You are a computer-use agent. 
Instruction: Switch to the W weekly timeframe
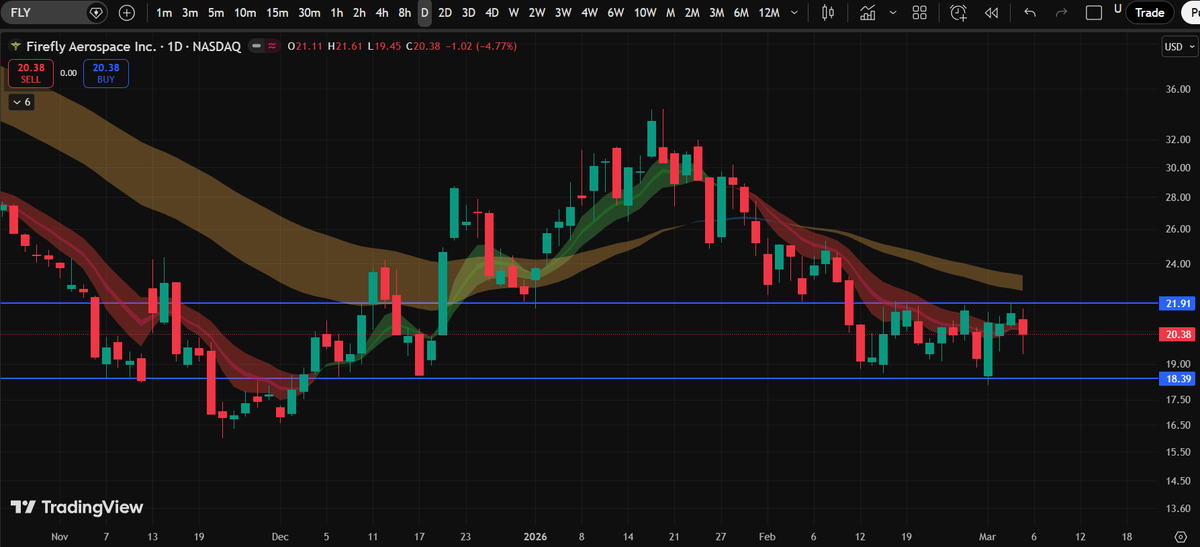click(513, 13)
